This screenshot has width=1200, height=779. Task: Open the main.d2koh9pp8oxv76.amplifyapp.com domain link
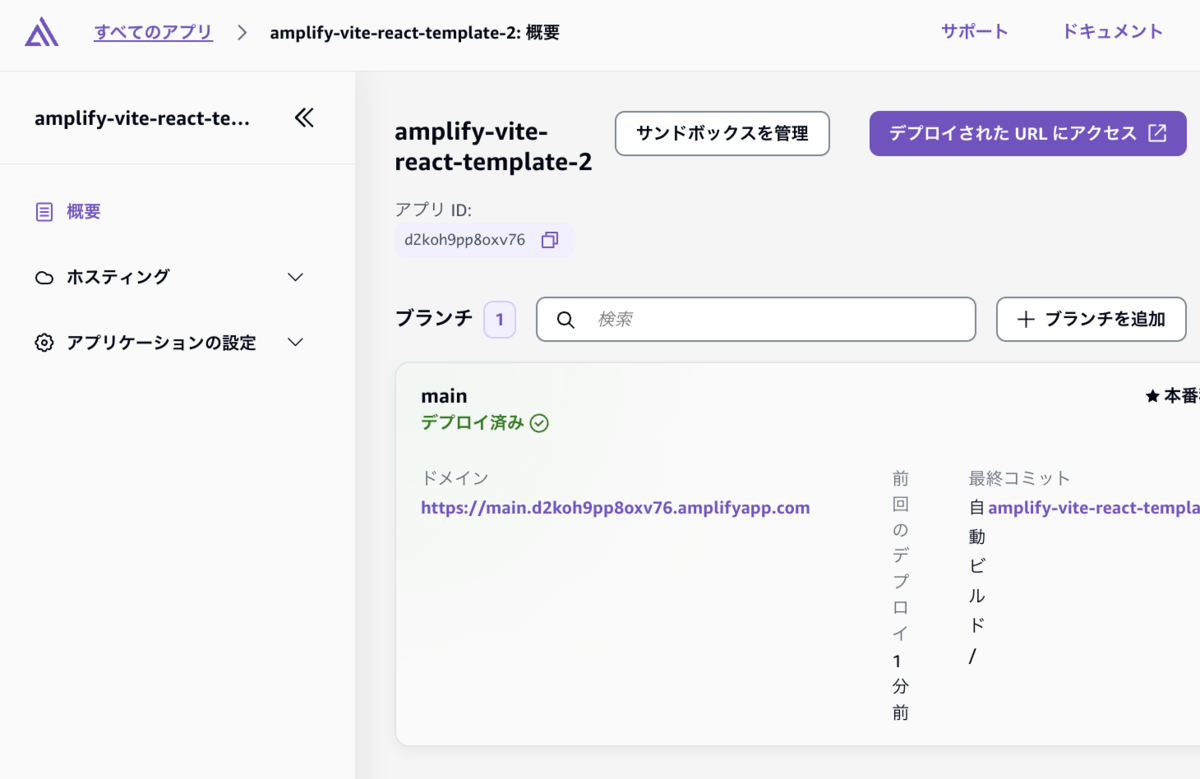tap(615, 508)
